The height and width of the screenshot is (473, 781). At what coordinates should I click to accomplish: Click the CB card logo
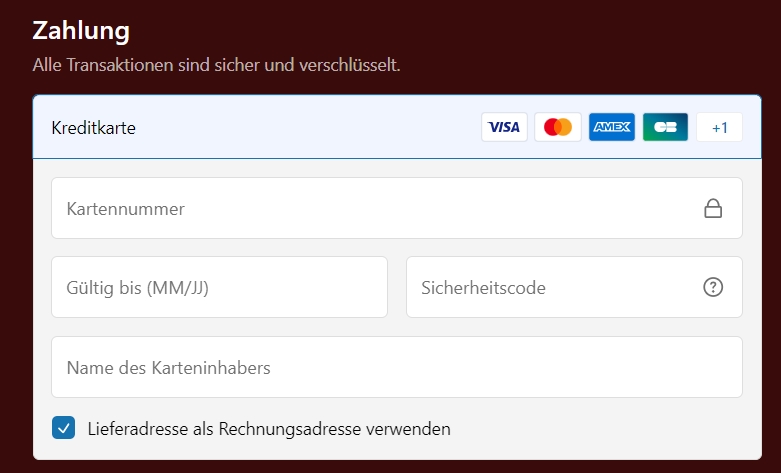point(665,127)
